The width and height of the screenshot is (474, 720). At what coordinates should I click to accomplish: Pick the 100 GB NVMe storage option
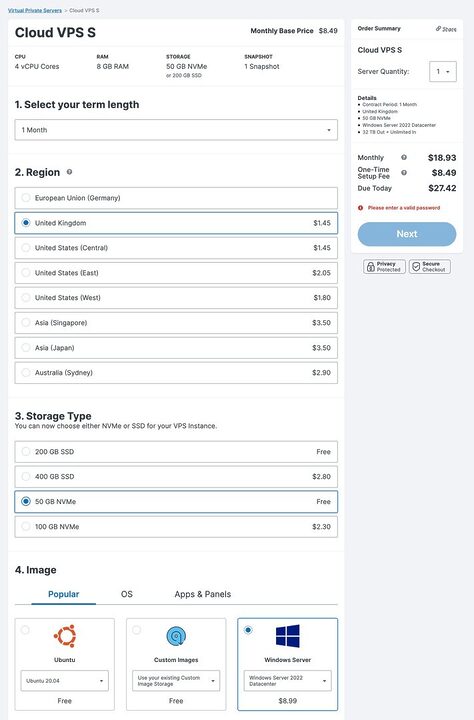point(176,527)
